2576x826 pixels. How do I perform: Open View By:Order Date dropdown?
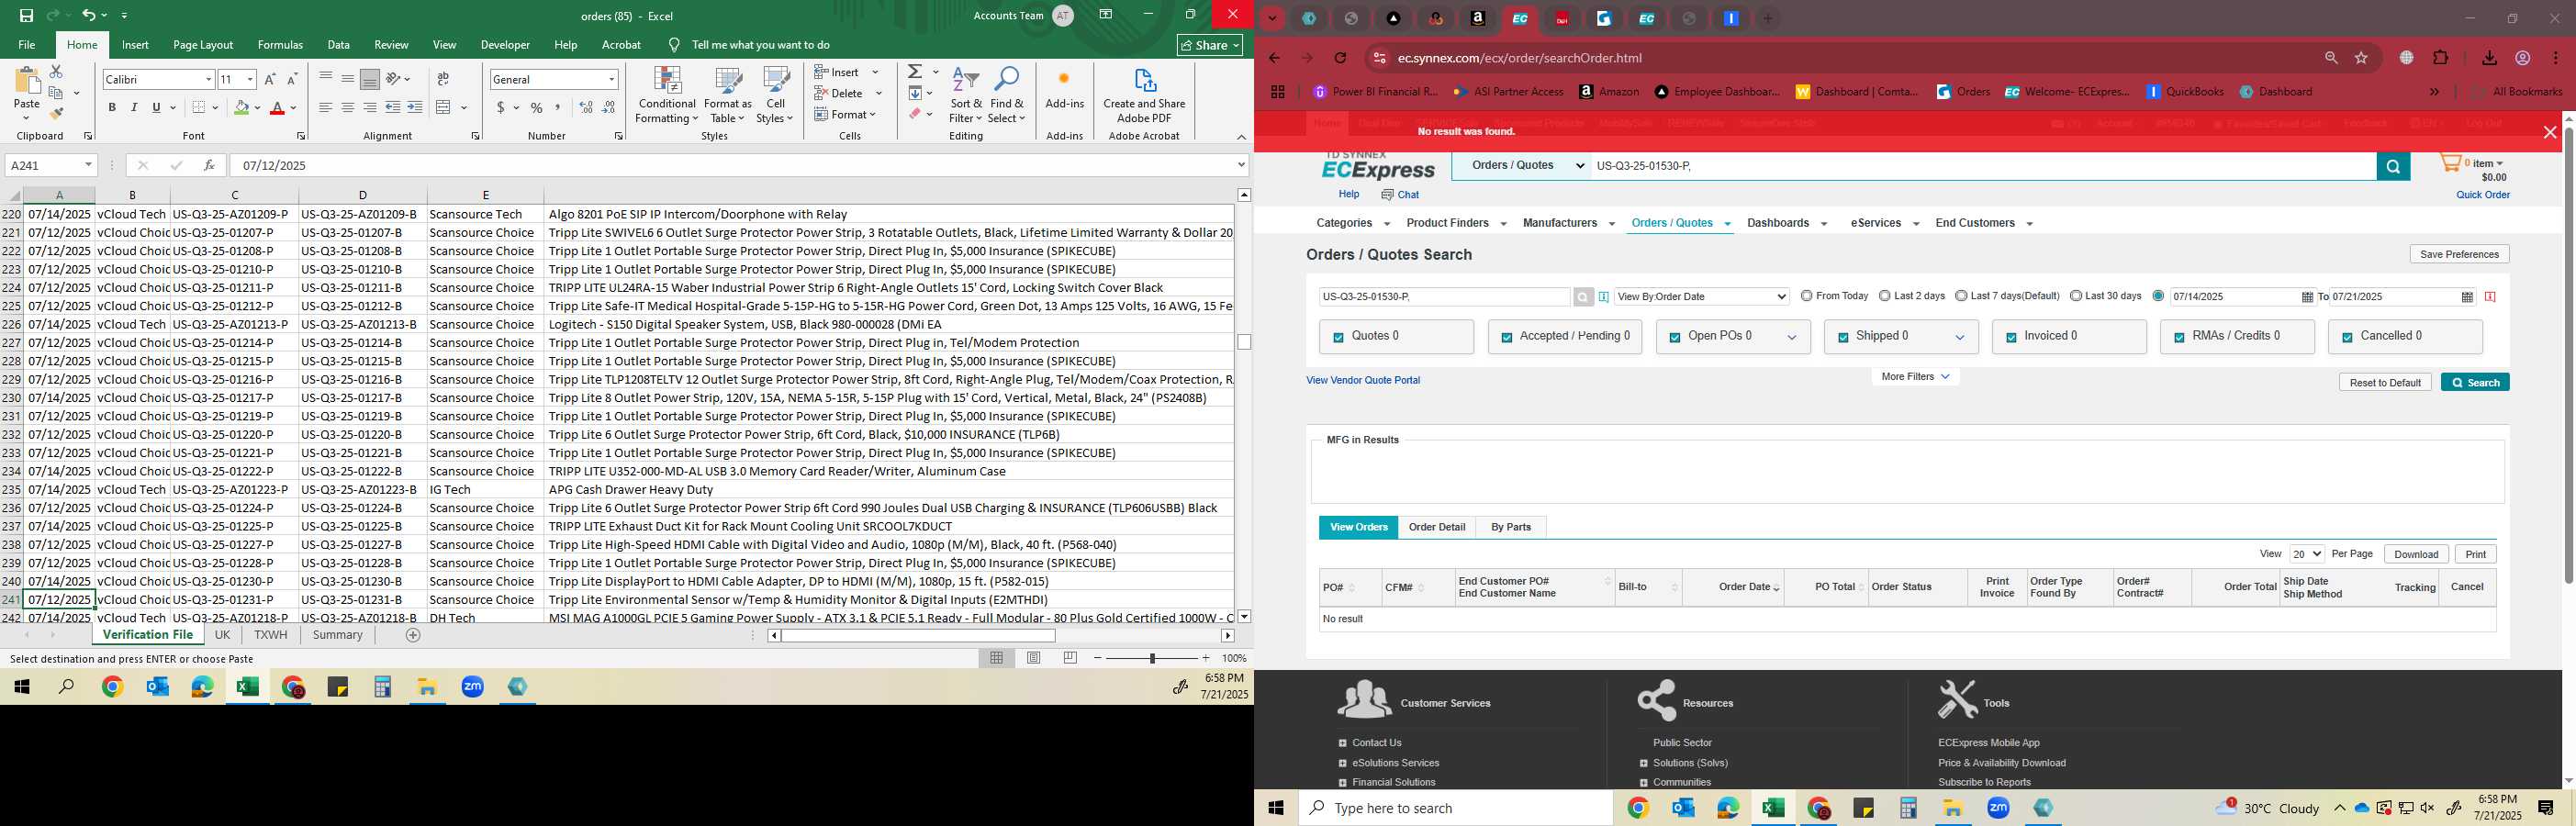click(1701, 297)
